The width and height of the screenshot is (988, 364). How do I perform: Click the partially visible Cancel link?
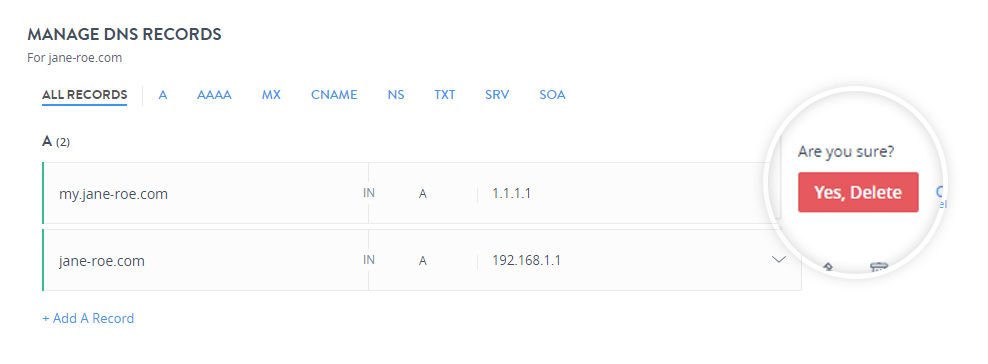point(941,196)
